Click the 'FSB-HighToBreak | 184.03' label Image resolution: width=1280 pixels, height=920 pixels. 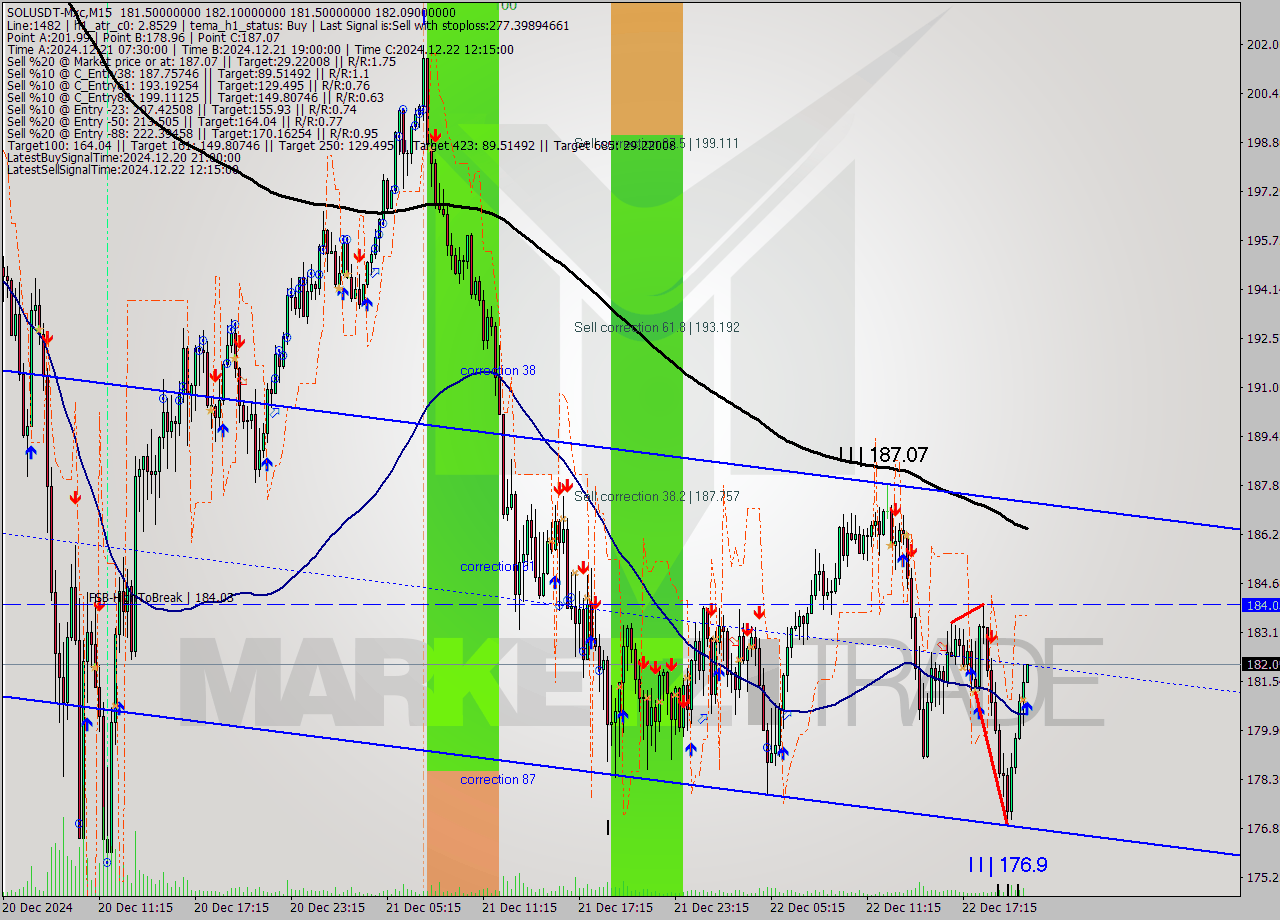pos(160,598)
